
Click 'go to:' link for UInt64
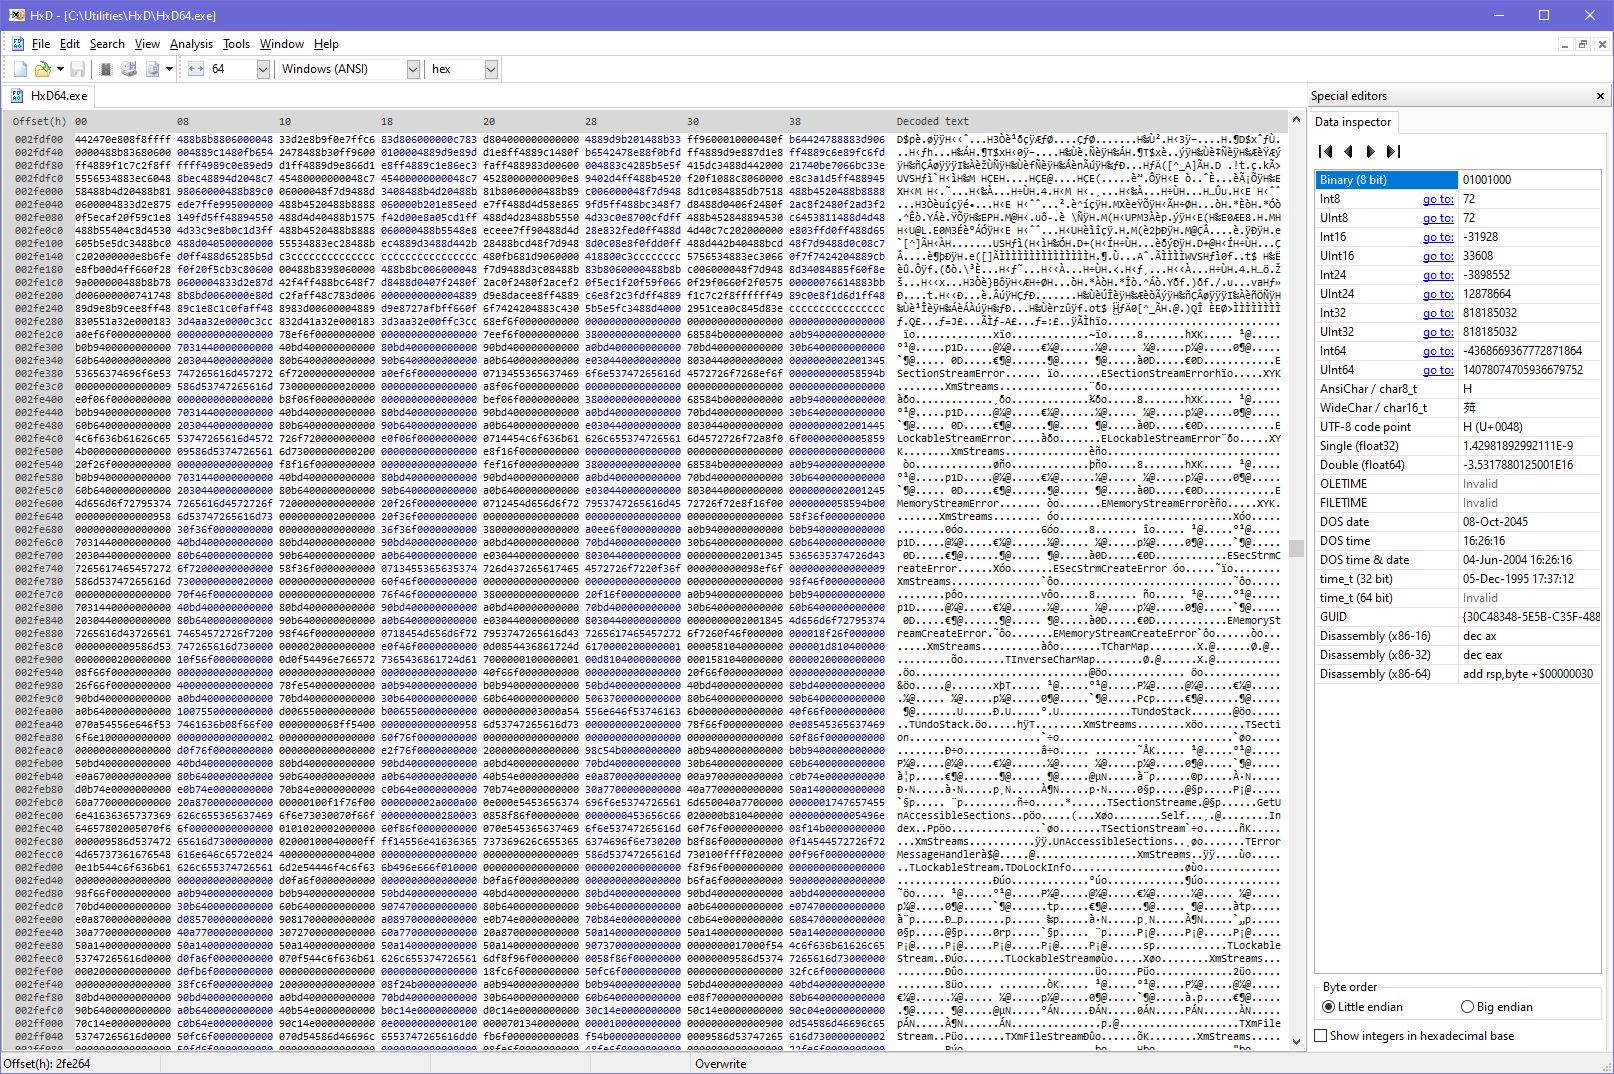1438,370
